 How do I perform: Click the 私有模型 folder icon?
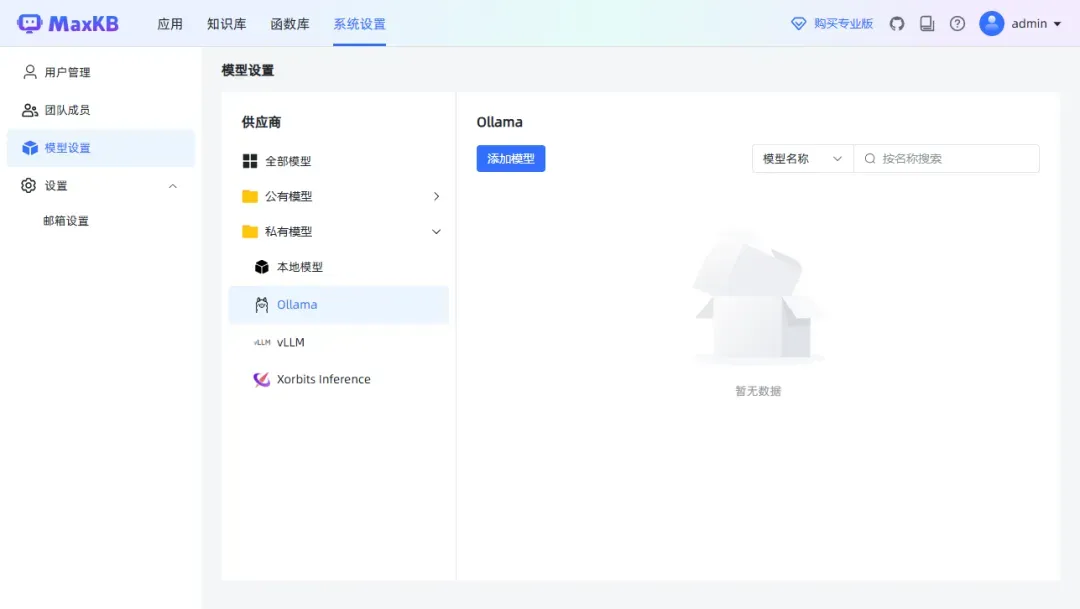(250, 231)
